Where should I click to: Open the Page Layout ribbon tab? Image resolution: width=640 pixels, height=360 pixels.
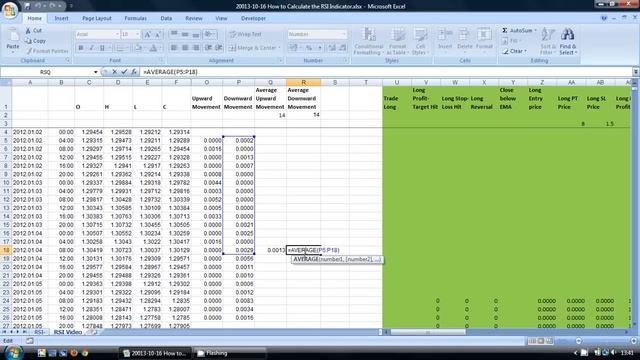tap(97, 18)
